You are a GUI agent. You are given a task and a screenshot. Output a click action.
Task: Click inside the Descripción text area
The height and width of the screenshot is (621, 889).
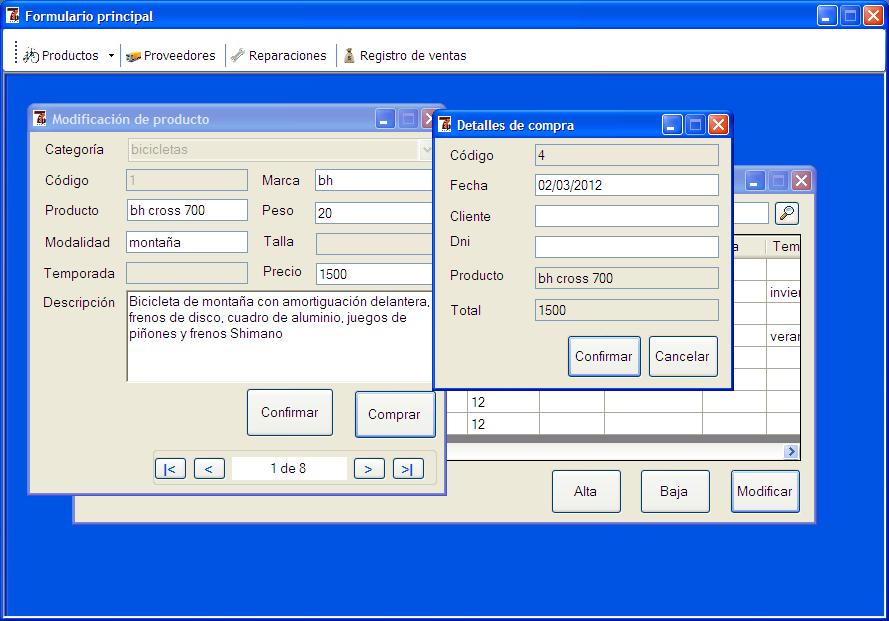coord(280,336)
